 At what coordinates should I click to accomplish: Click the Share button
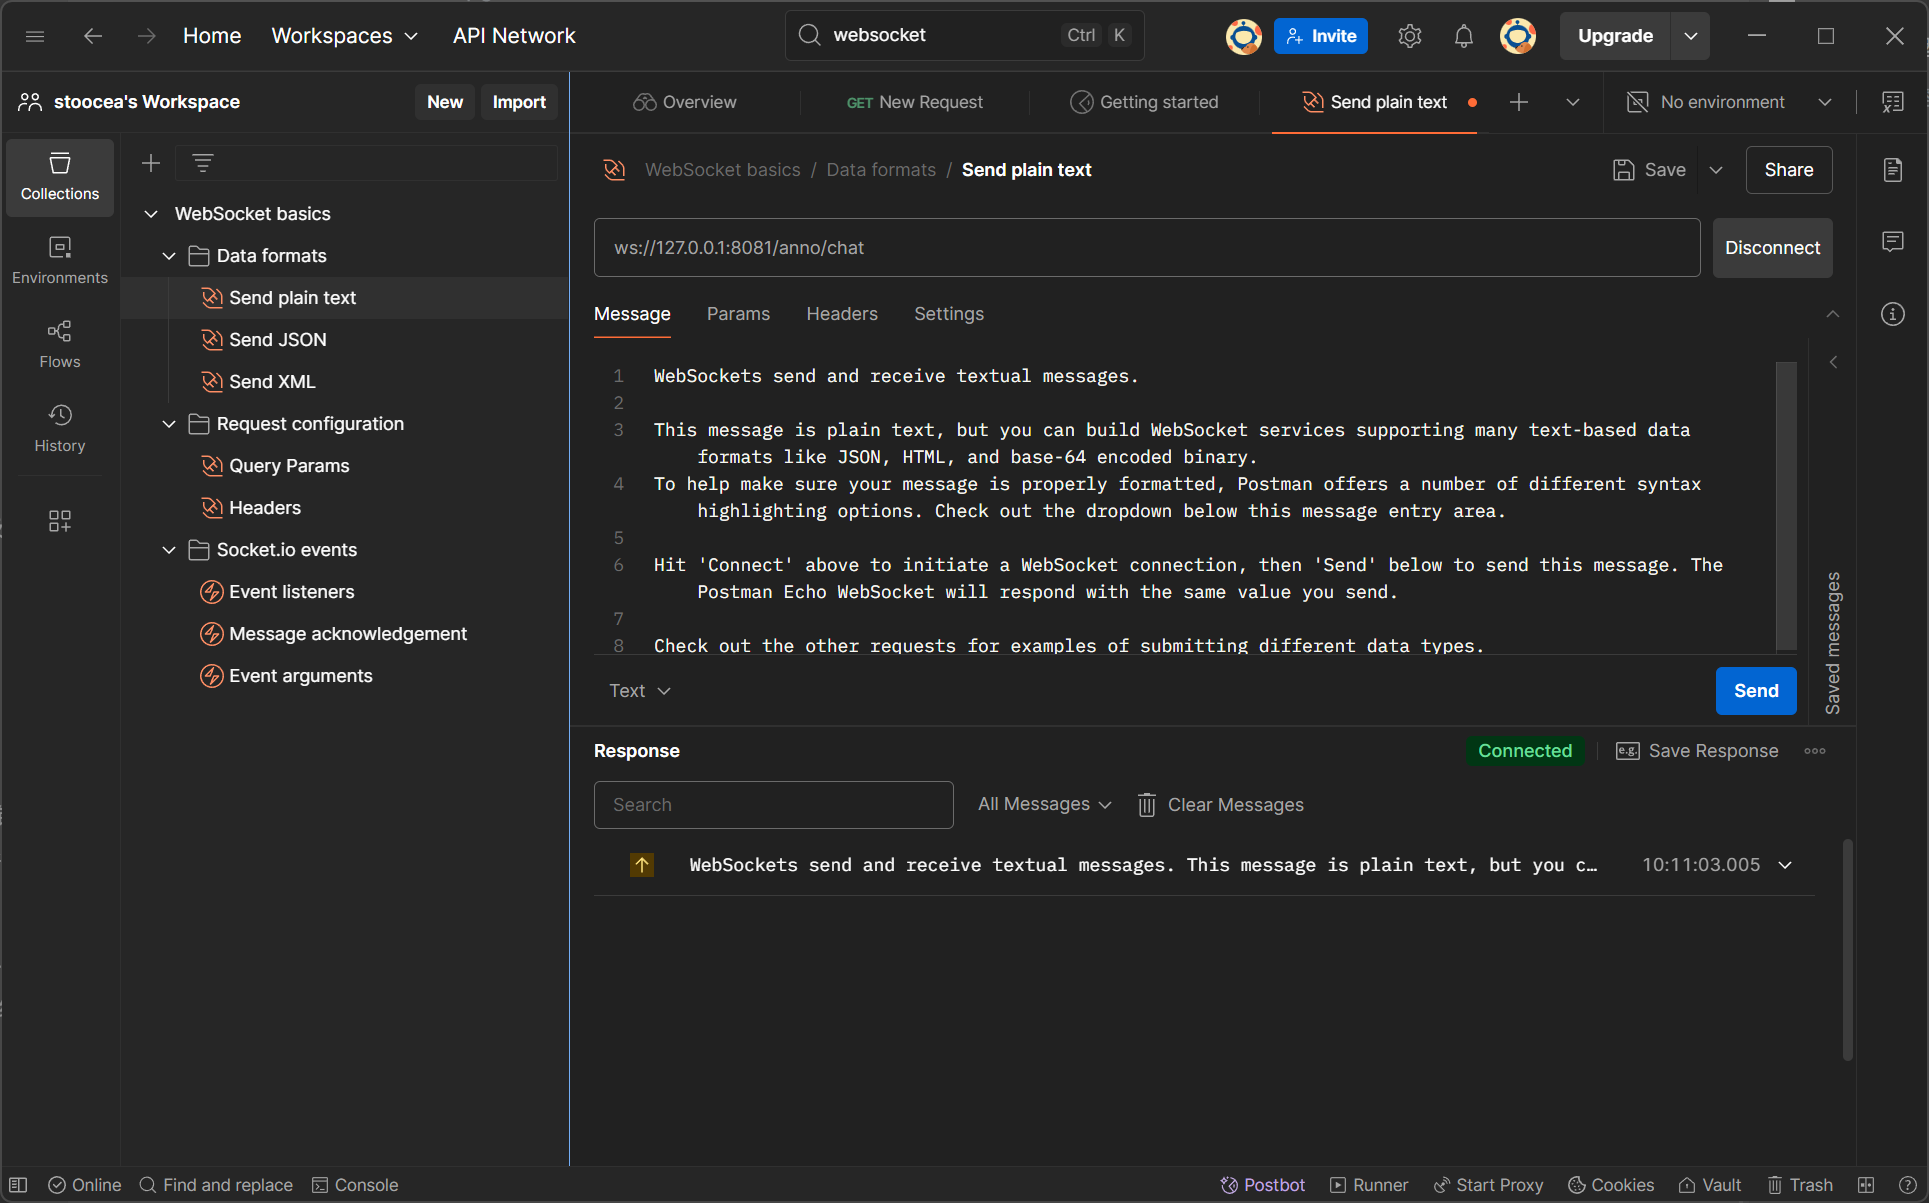1789,170
